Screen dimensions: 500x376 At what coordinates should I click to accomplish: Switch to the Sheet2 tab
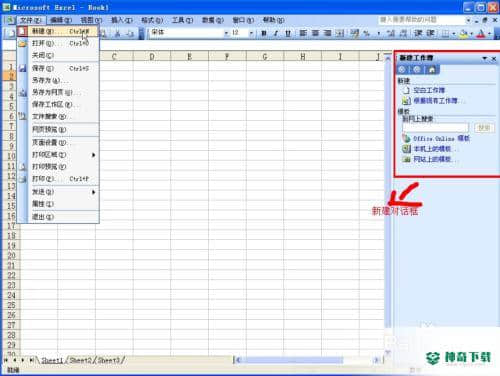pyautogui.click(x=81, y=360)
